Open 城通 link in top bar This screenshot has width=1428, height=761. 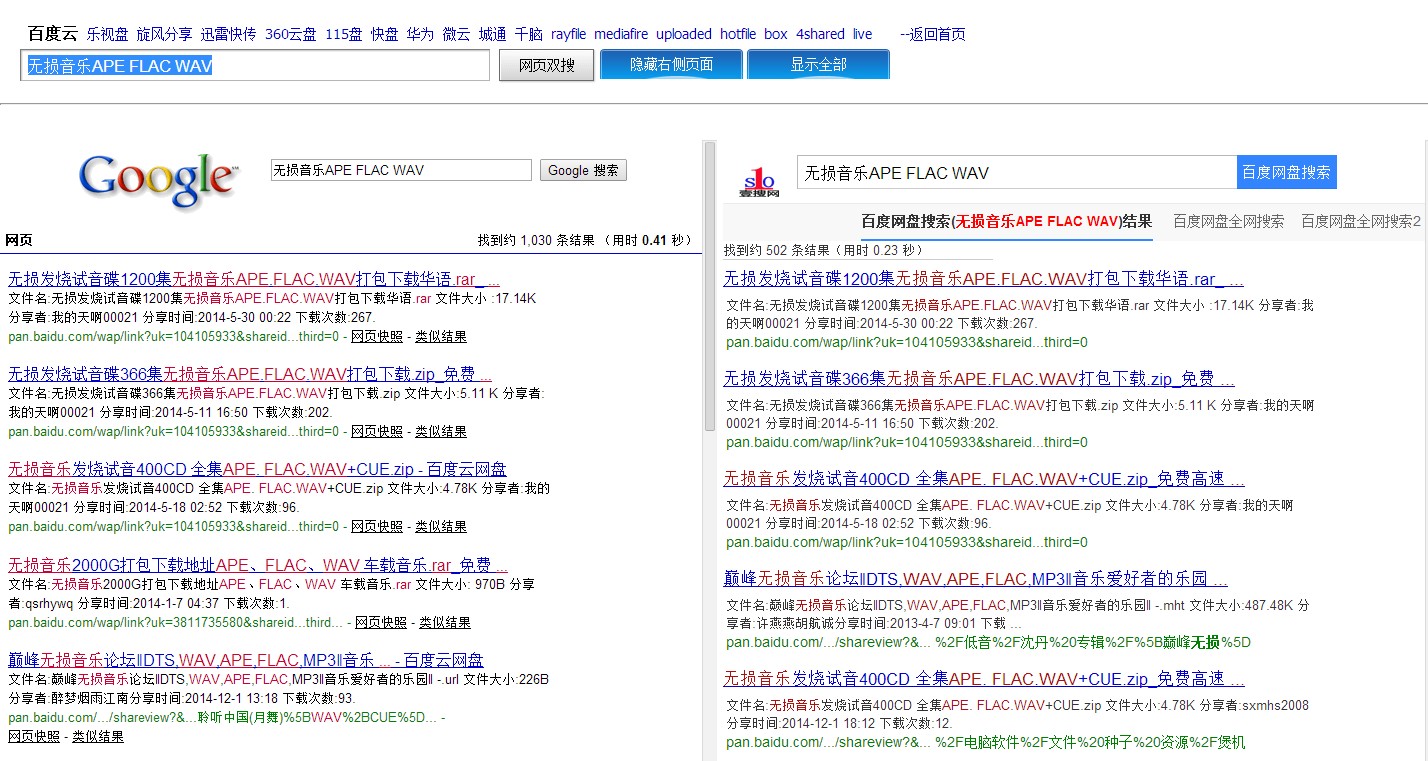[492, 34]
